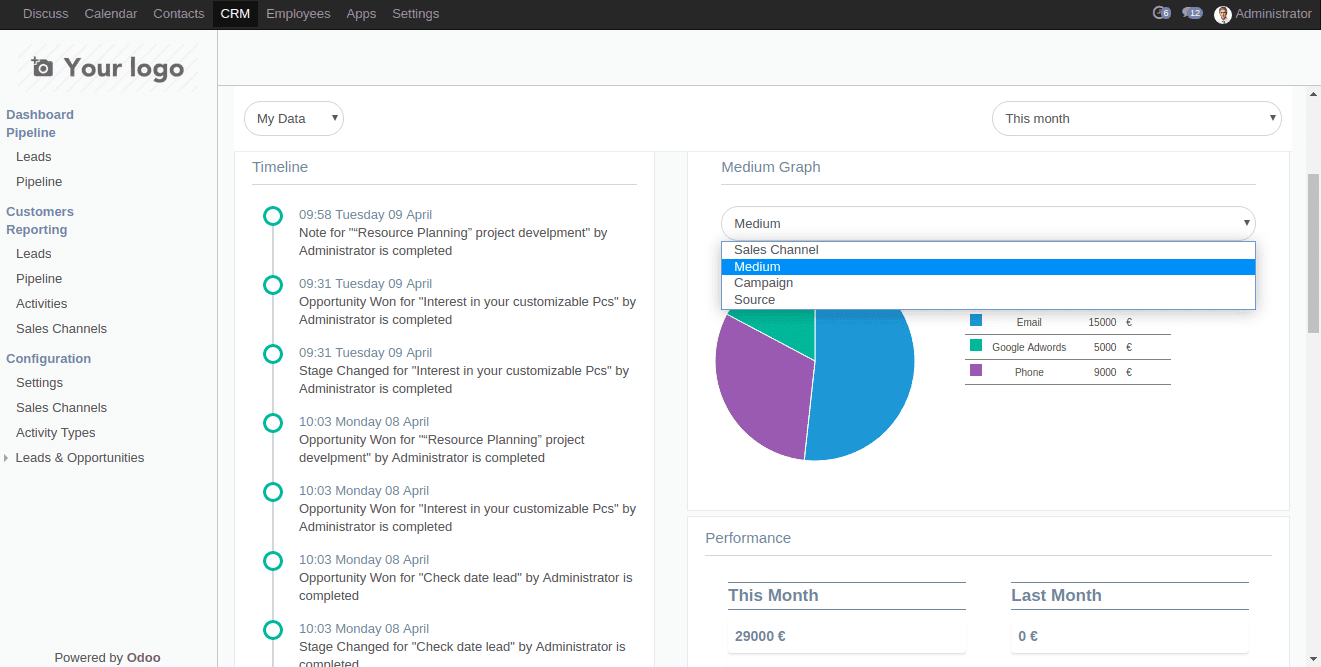Click the blue Email legend swatch
The image size is (1321, 667).
tap(976, 321)
